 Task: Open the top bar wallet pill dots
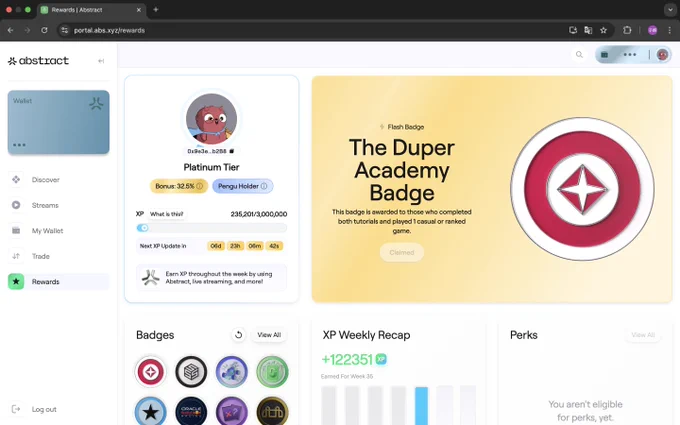[630, 55]
